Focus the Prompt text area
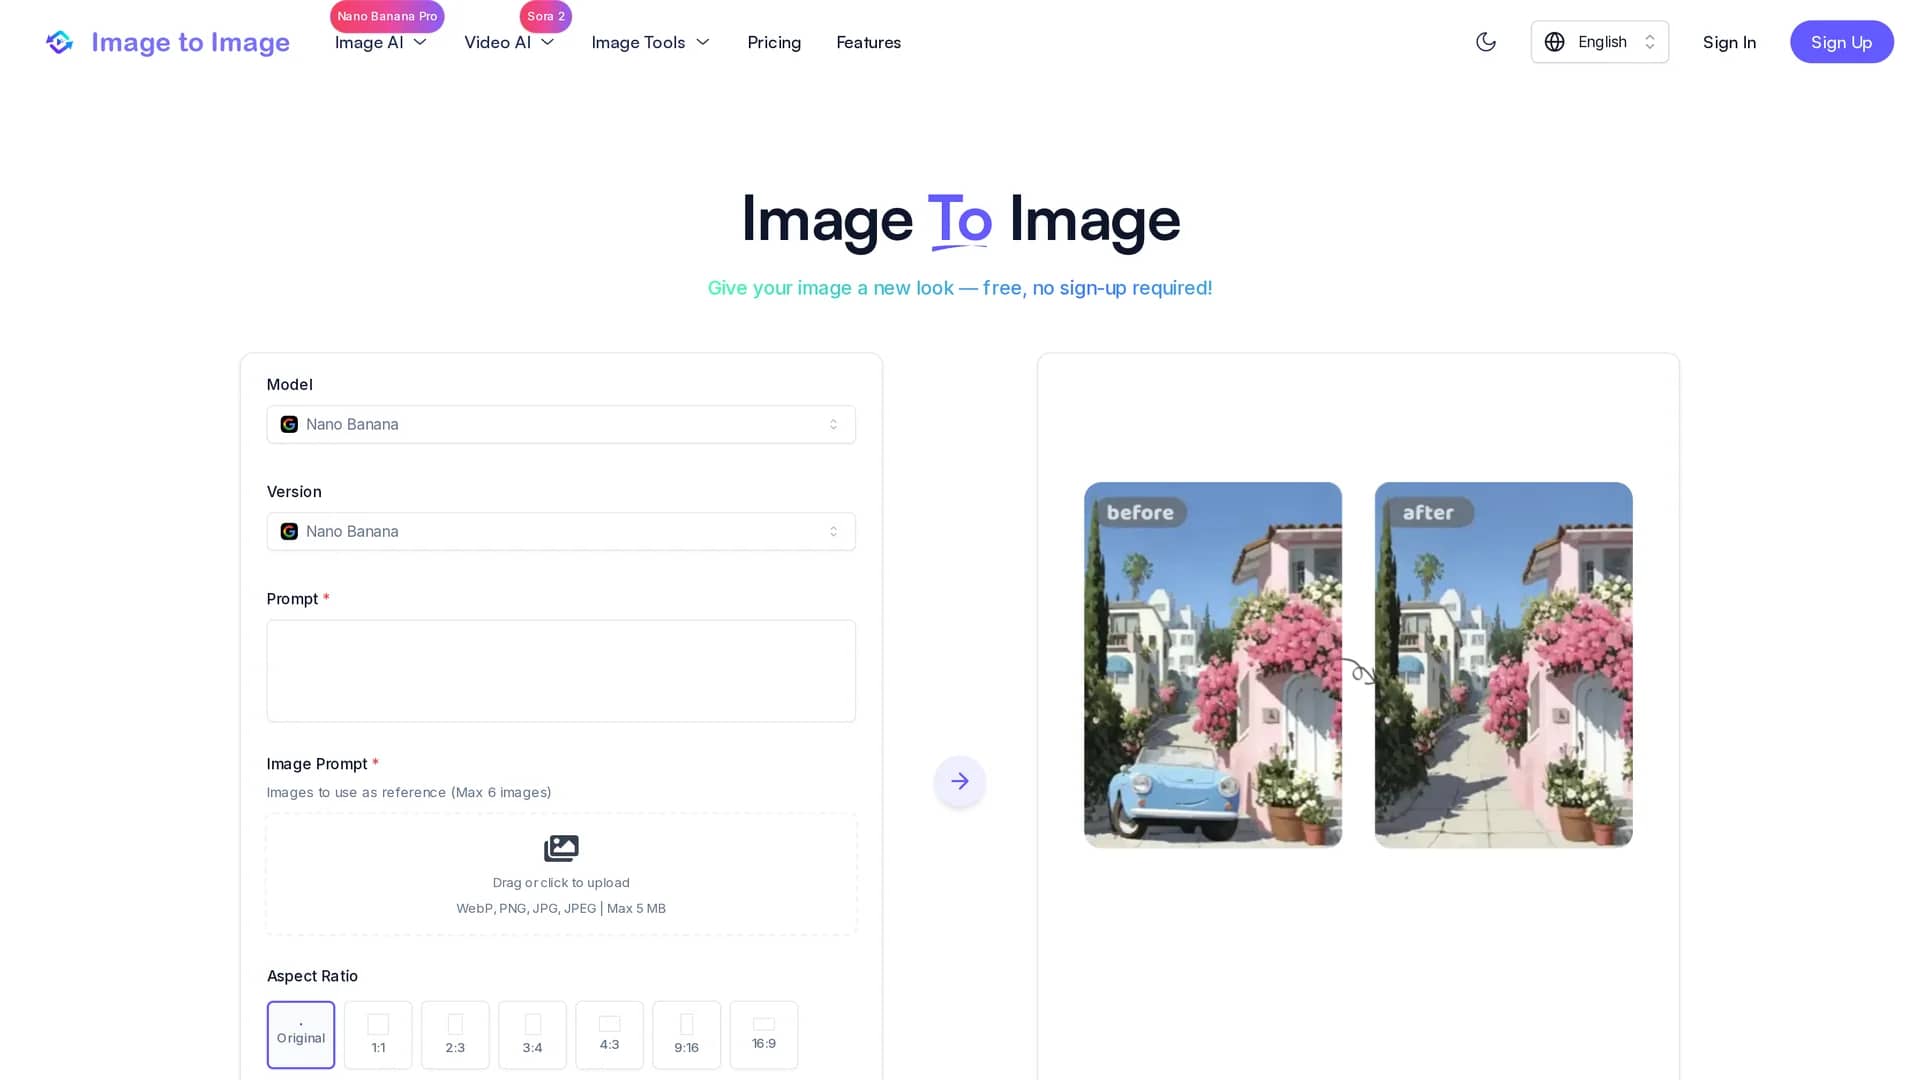1920x1080 pixels. (x=561, y=671)
